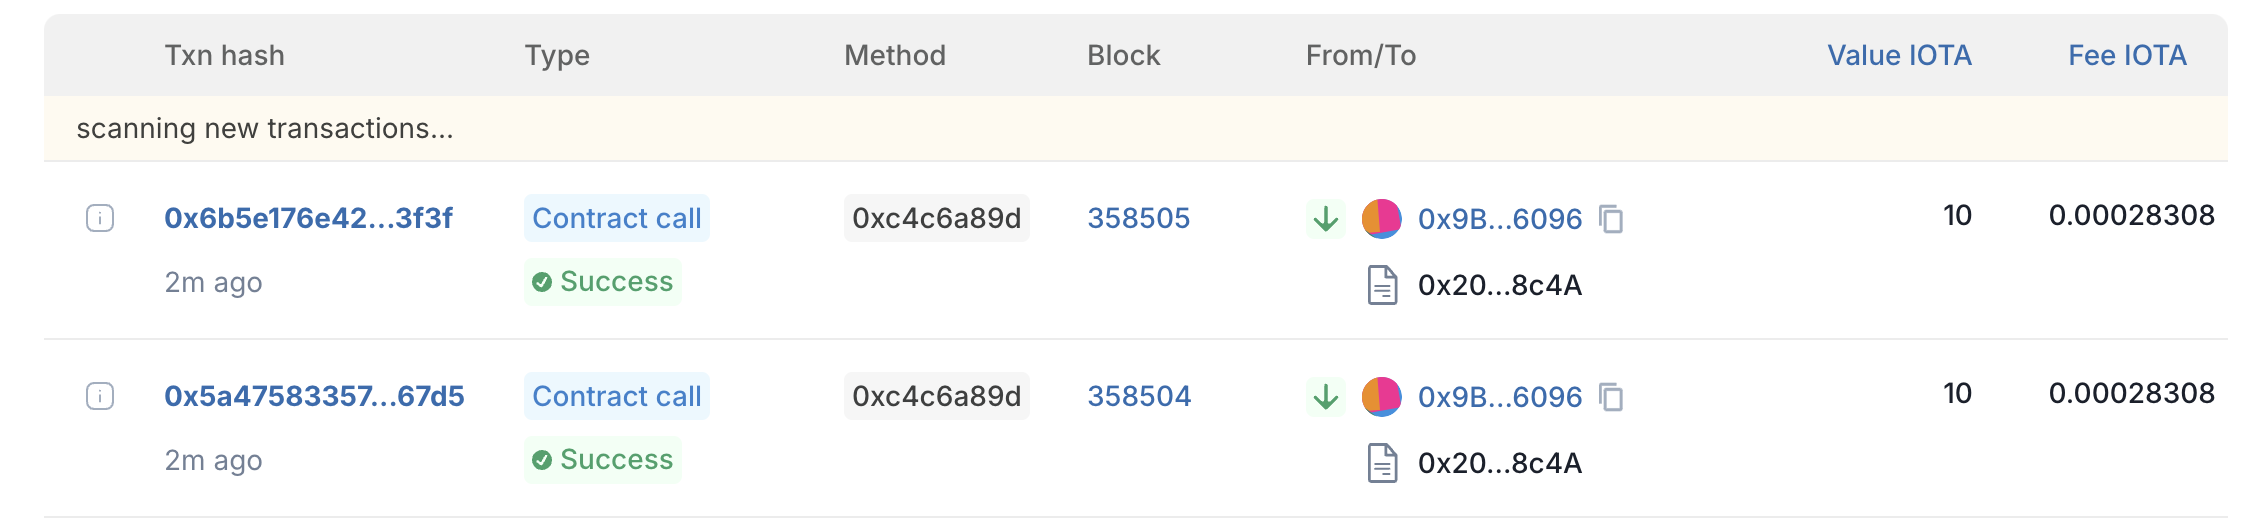Image resolution: width=2264 pixels, height=518 pixels.
Task: Open info icon for transaction 0x5a47583357...67d5
Action: [x=100, y=396]
